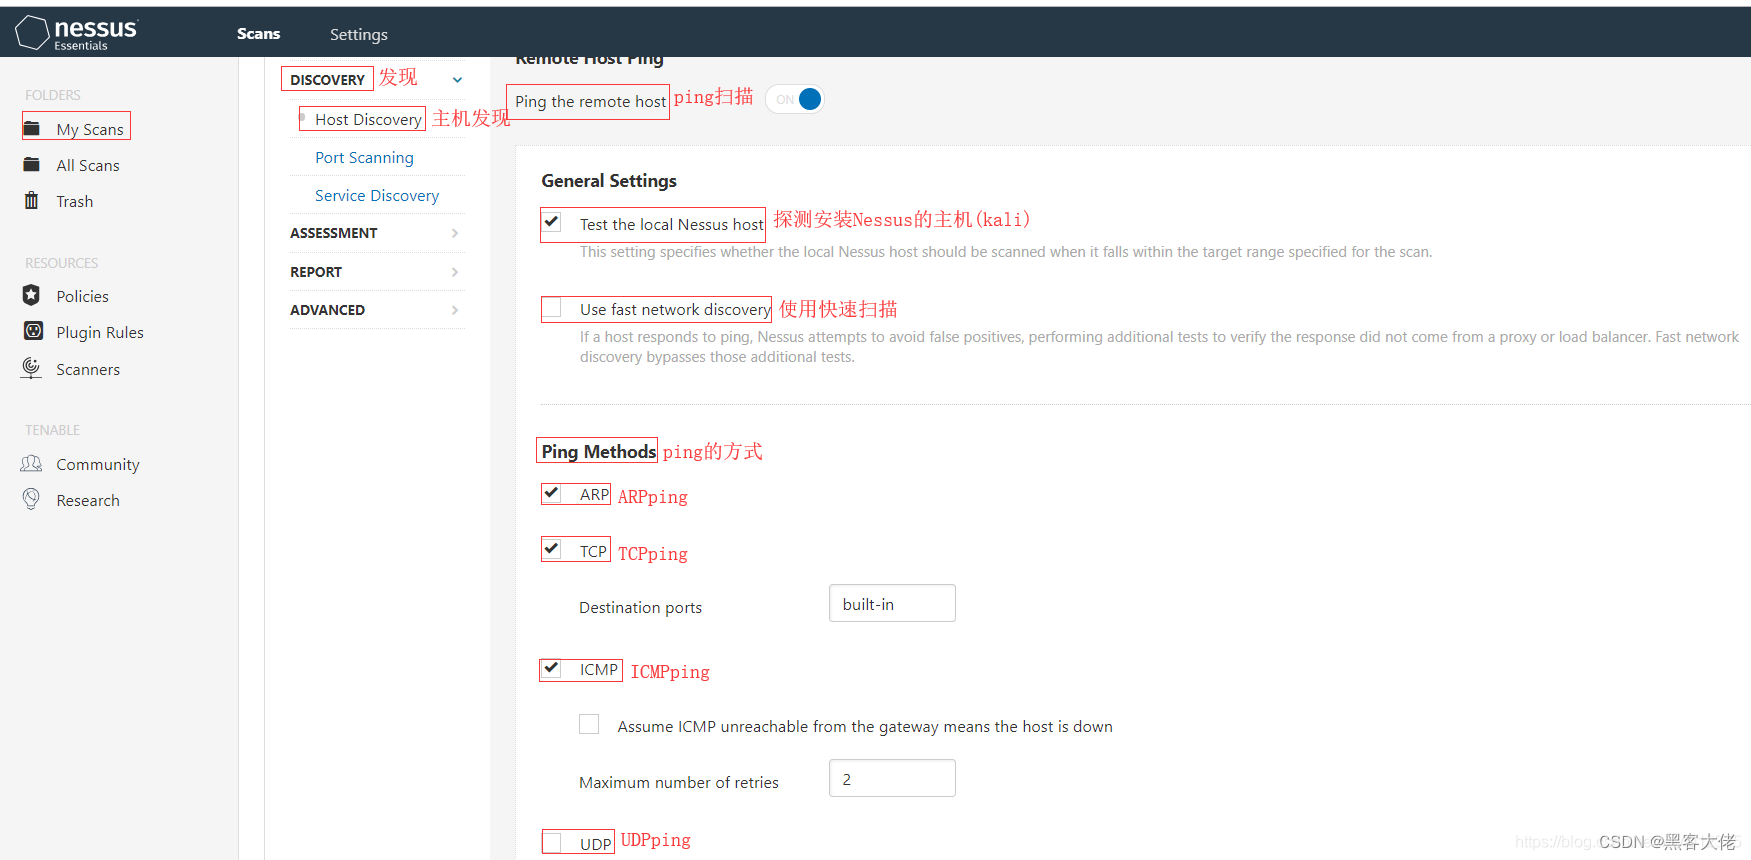The image size is (1751, 860).
Task: Open the Trash link
Action: 75,201
